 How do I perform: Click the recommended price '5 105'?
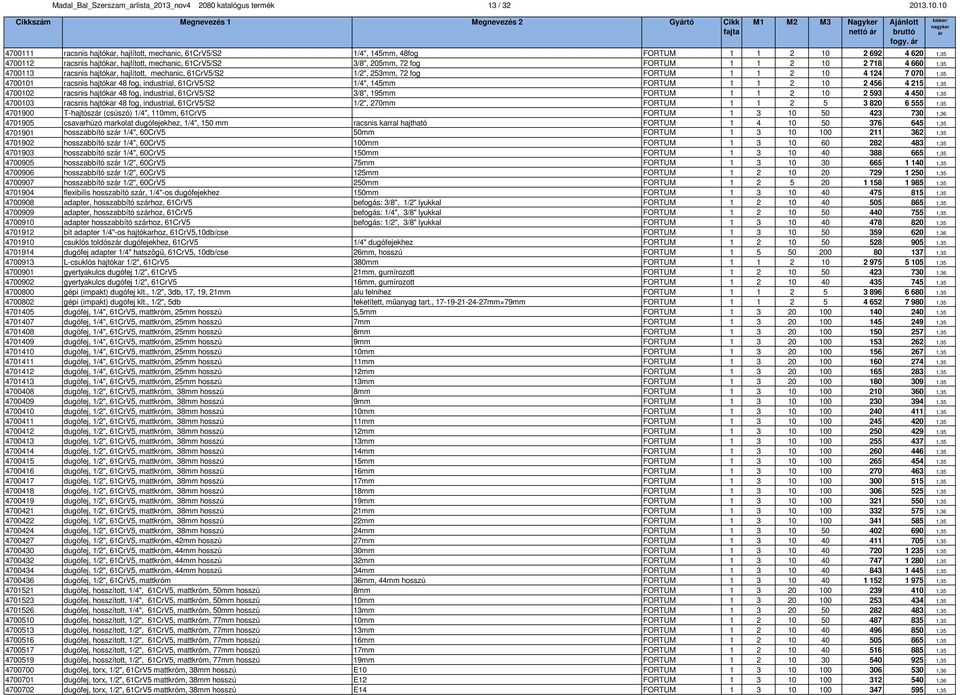913,262
